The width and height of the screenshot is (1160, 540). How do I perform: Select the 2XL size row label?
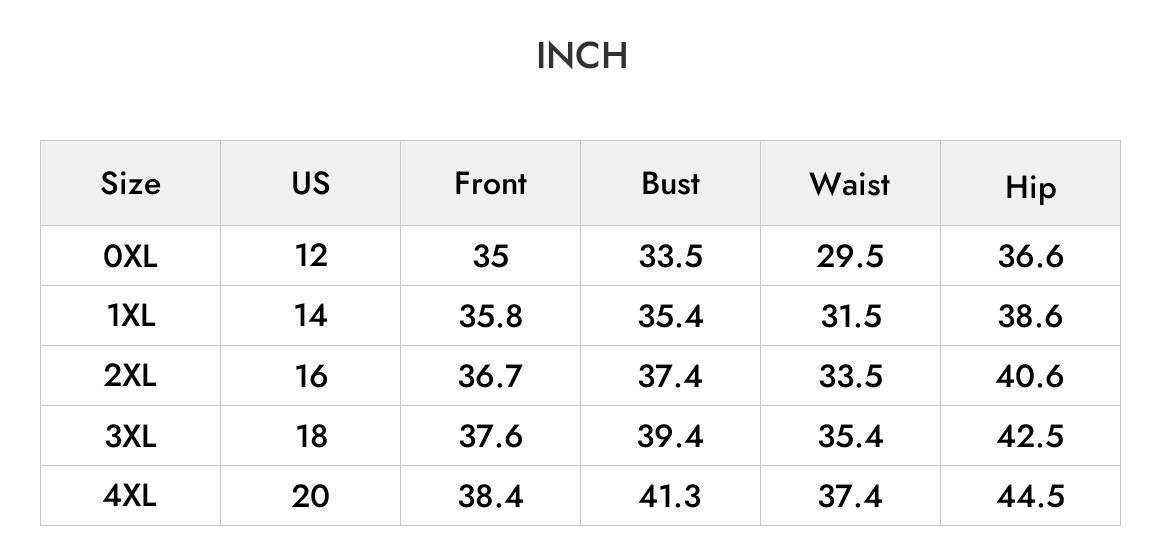[x=130, y=376]
